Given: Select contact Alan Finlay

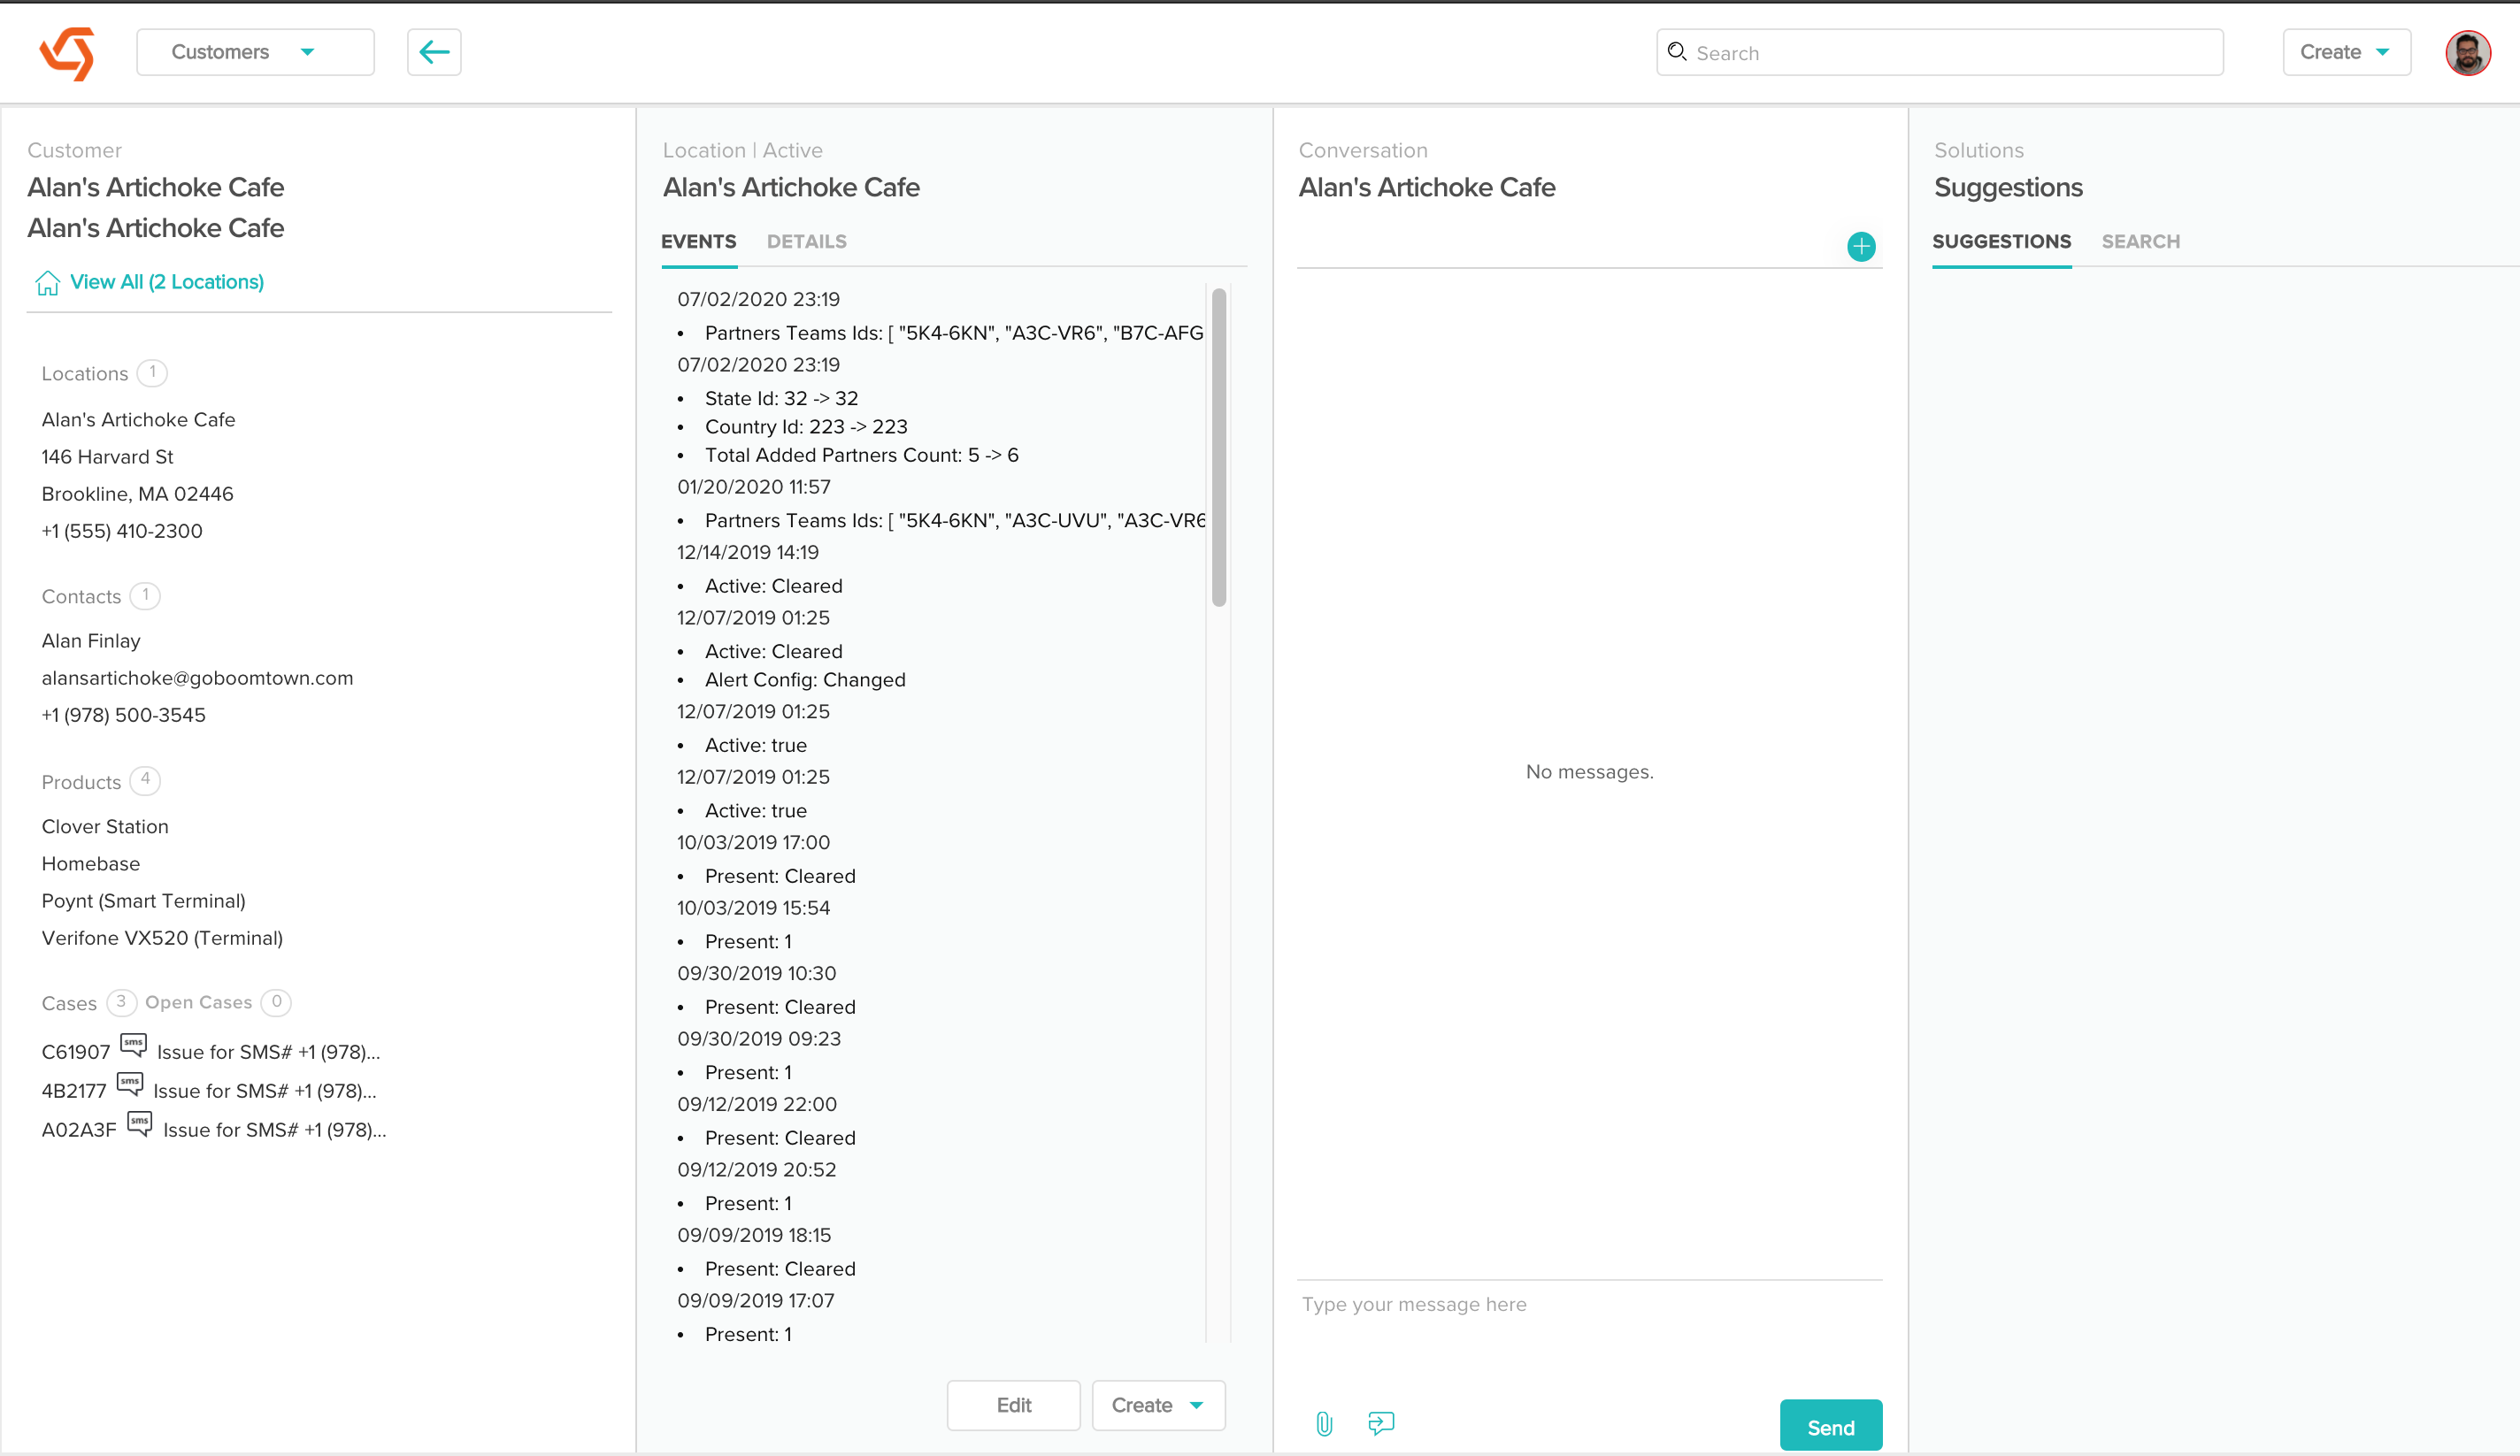Looking at the screenshot, I should coord(91,640).
